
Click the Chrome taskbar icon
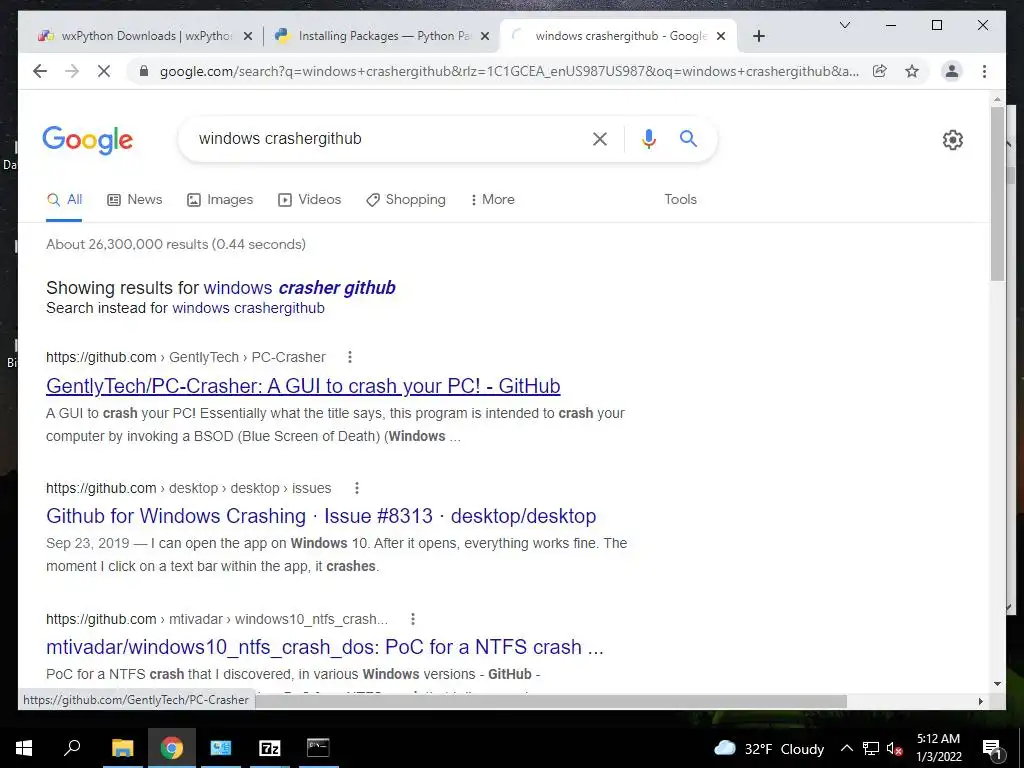(x=171, y=748)
